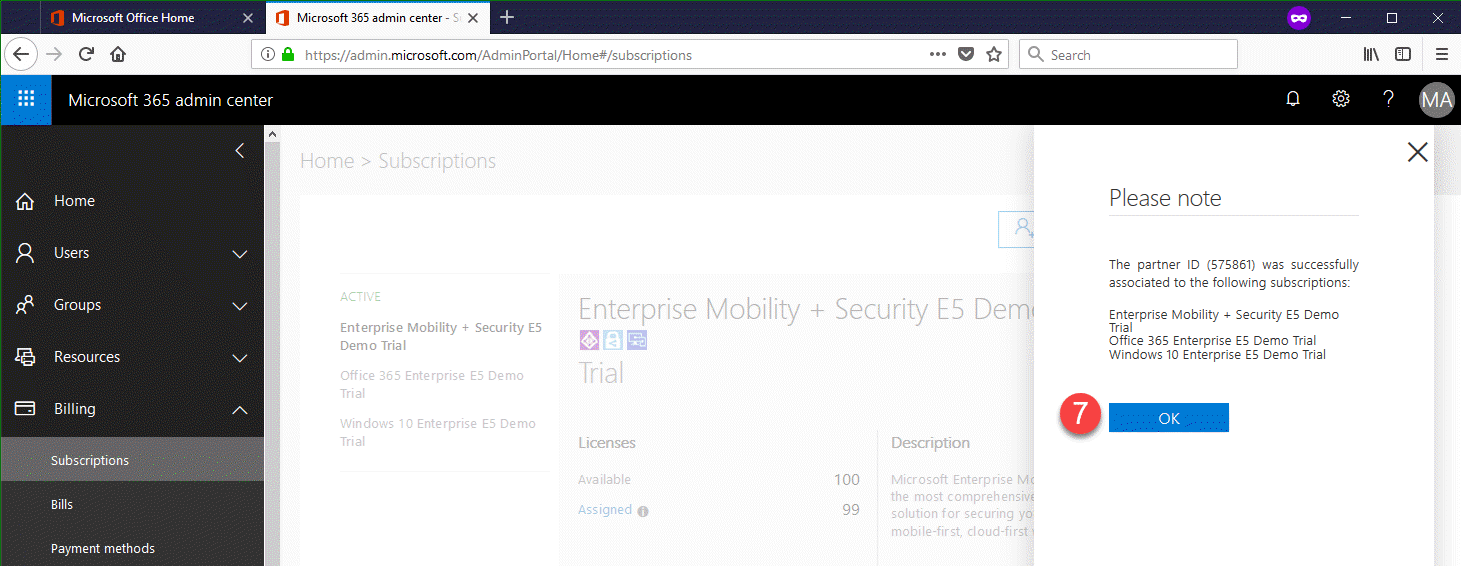The height and width of the screenshot is (566, 1461).
Task: Expand the Resources section chevron
Action: click(240, 358)
